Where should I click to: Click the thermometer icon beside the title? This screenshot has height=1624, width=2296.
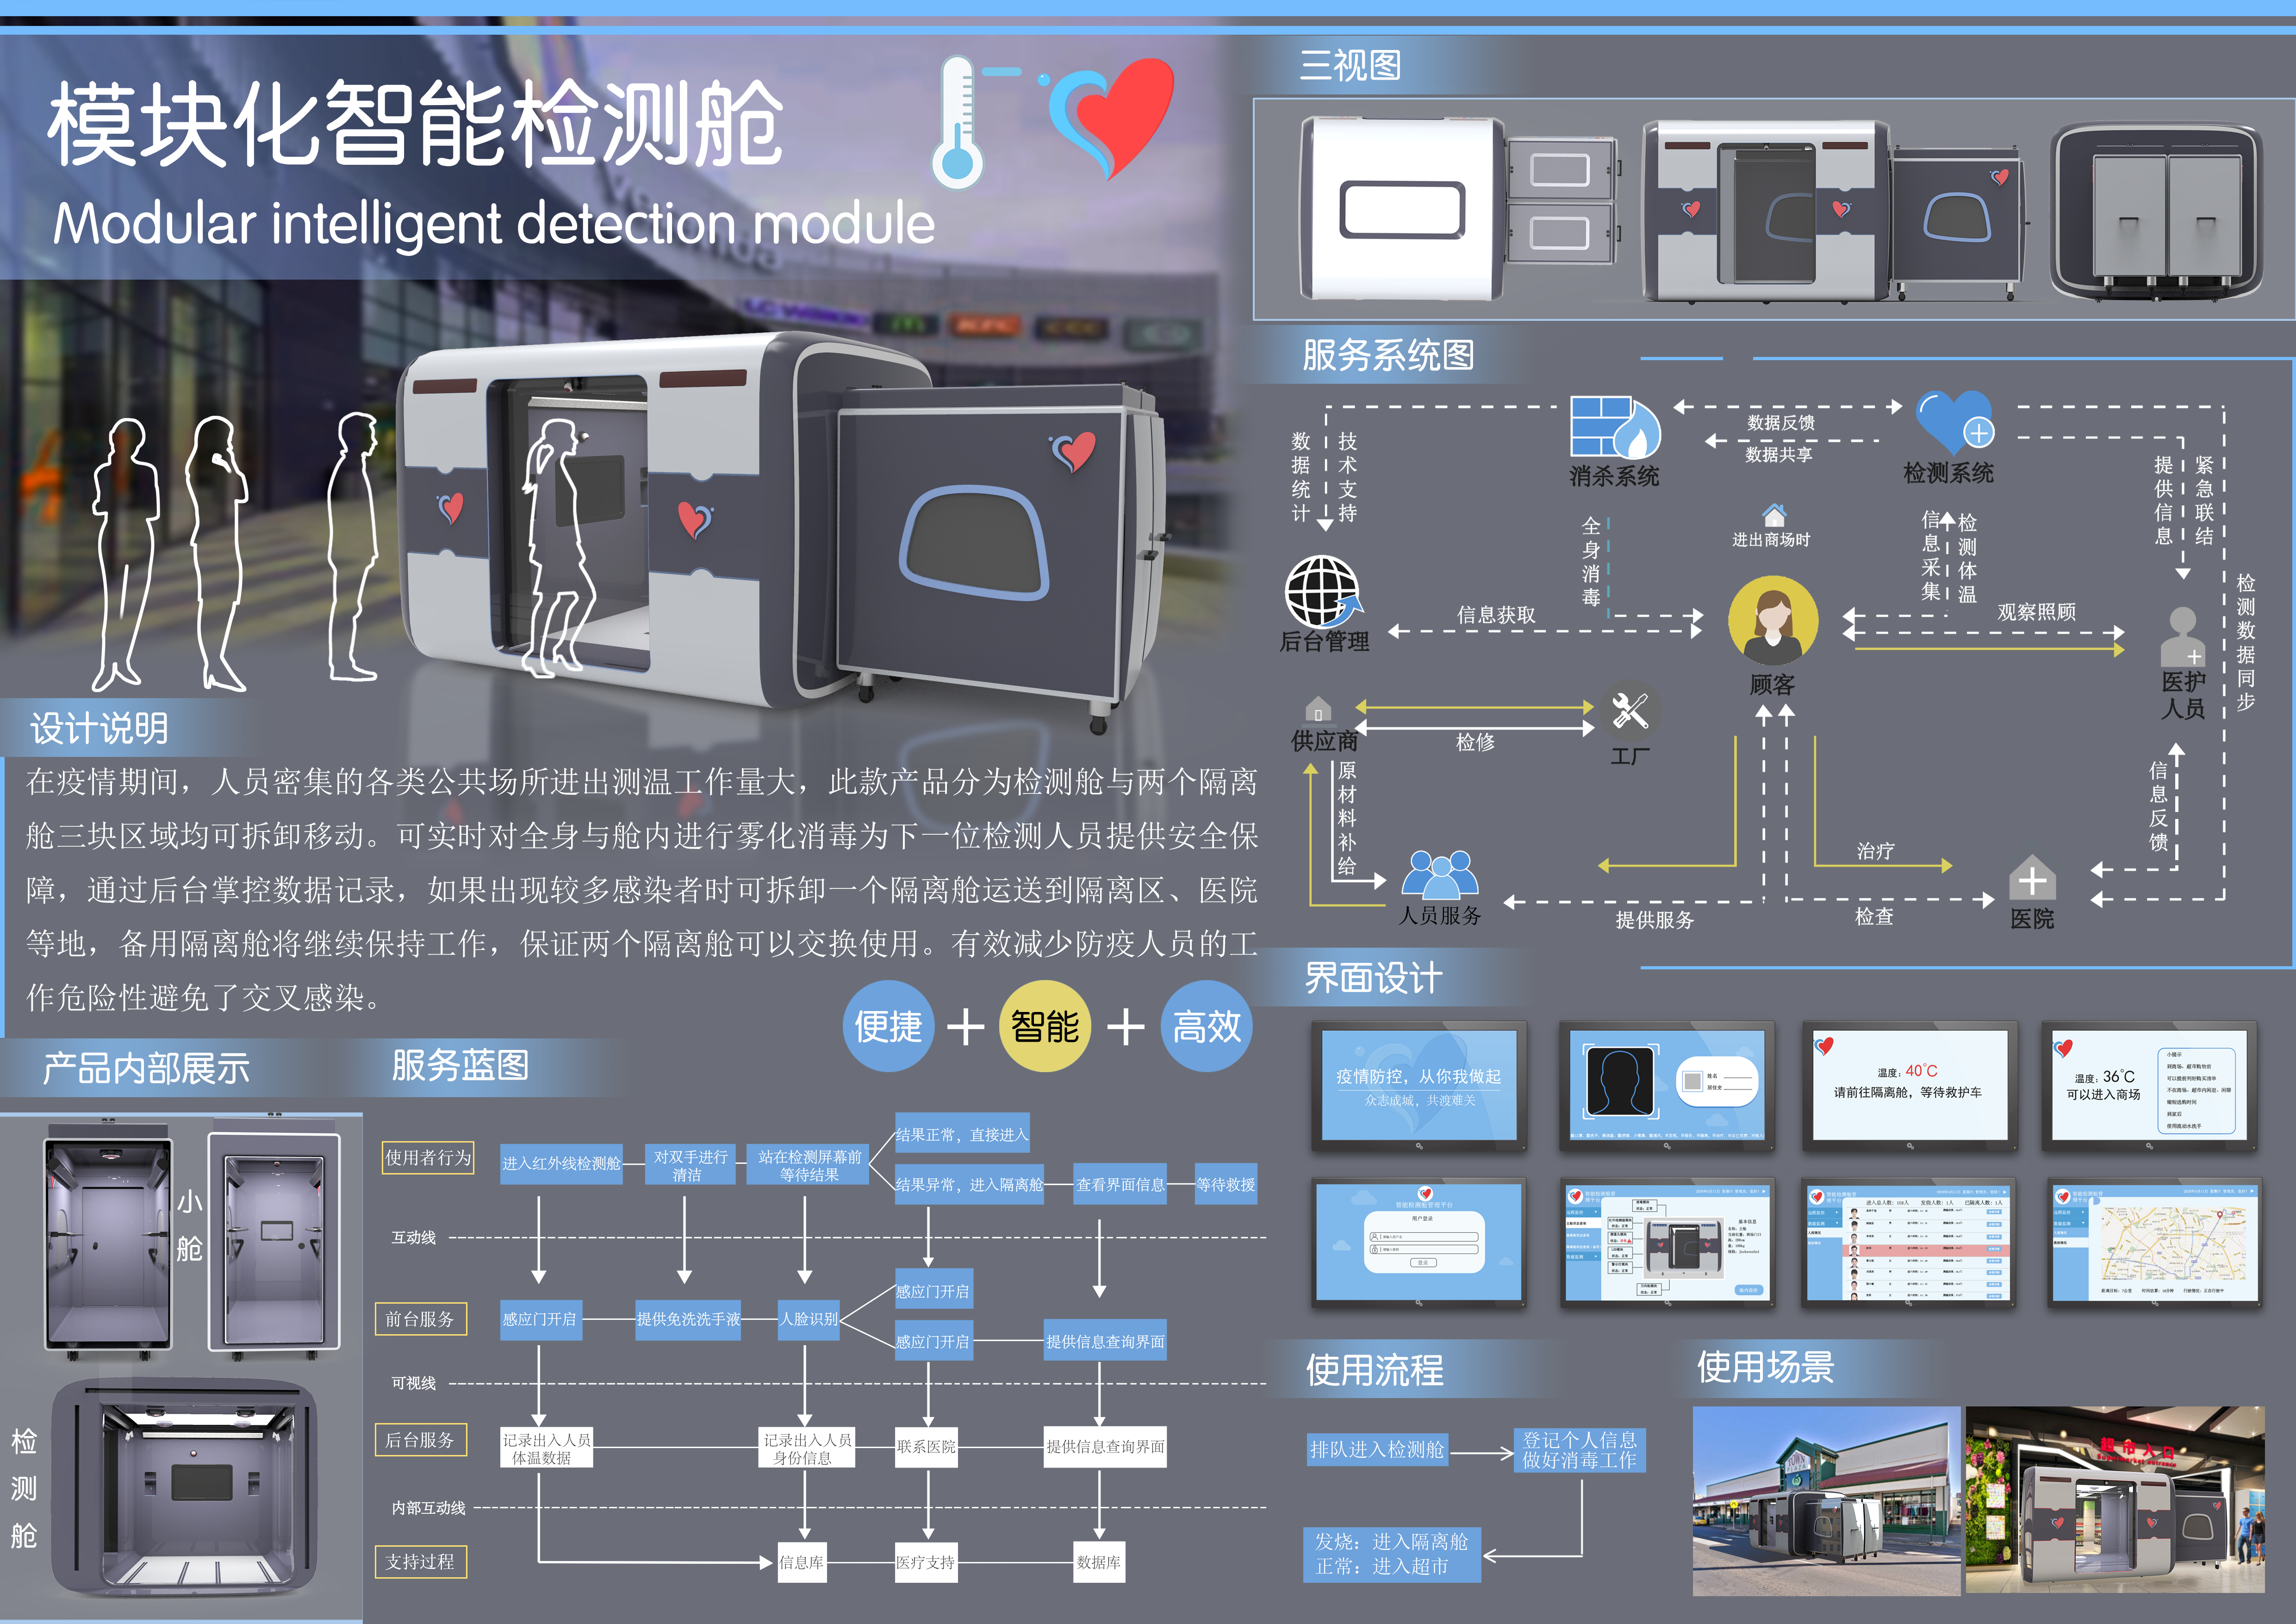tap(958, 122)
